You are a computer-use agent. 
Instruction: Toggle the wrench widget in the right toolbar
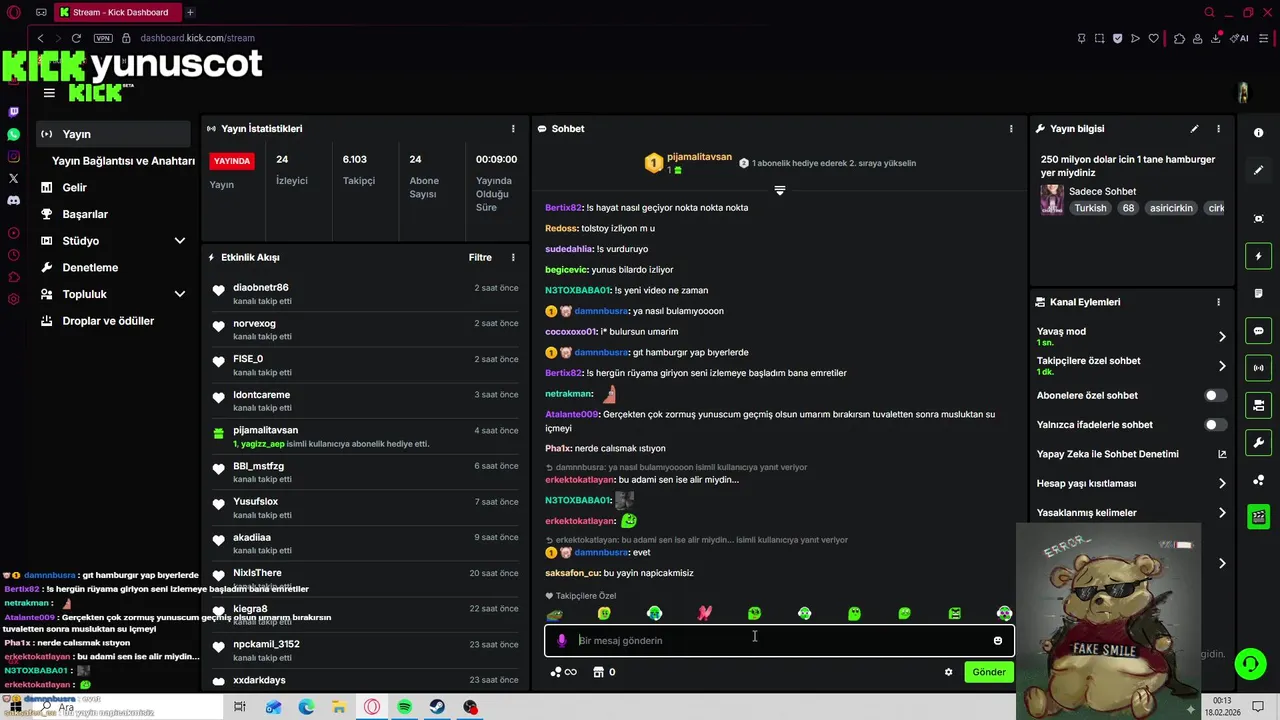1259,442
